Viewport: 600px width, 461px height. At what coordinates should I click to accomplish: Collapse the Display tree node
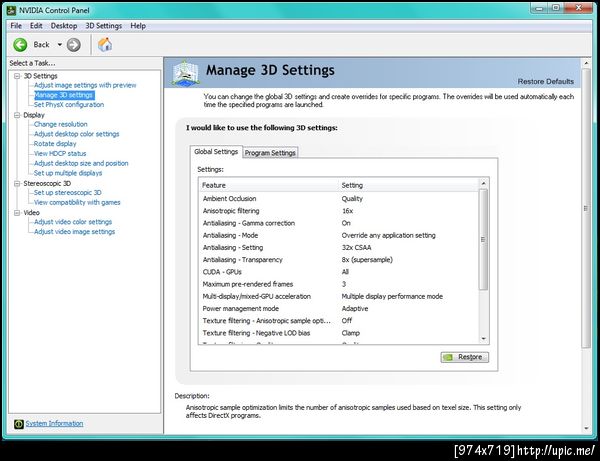click(17, 115)
